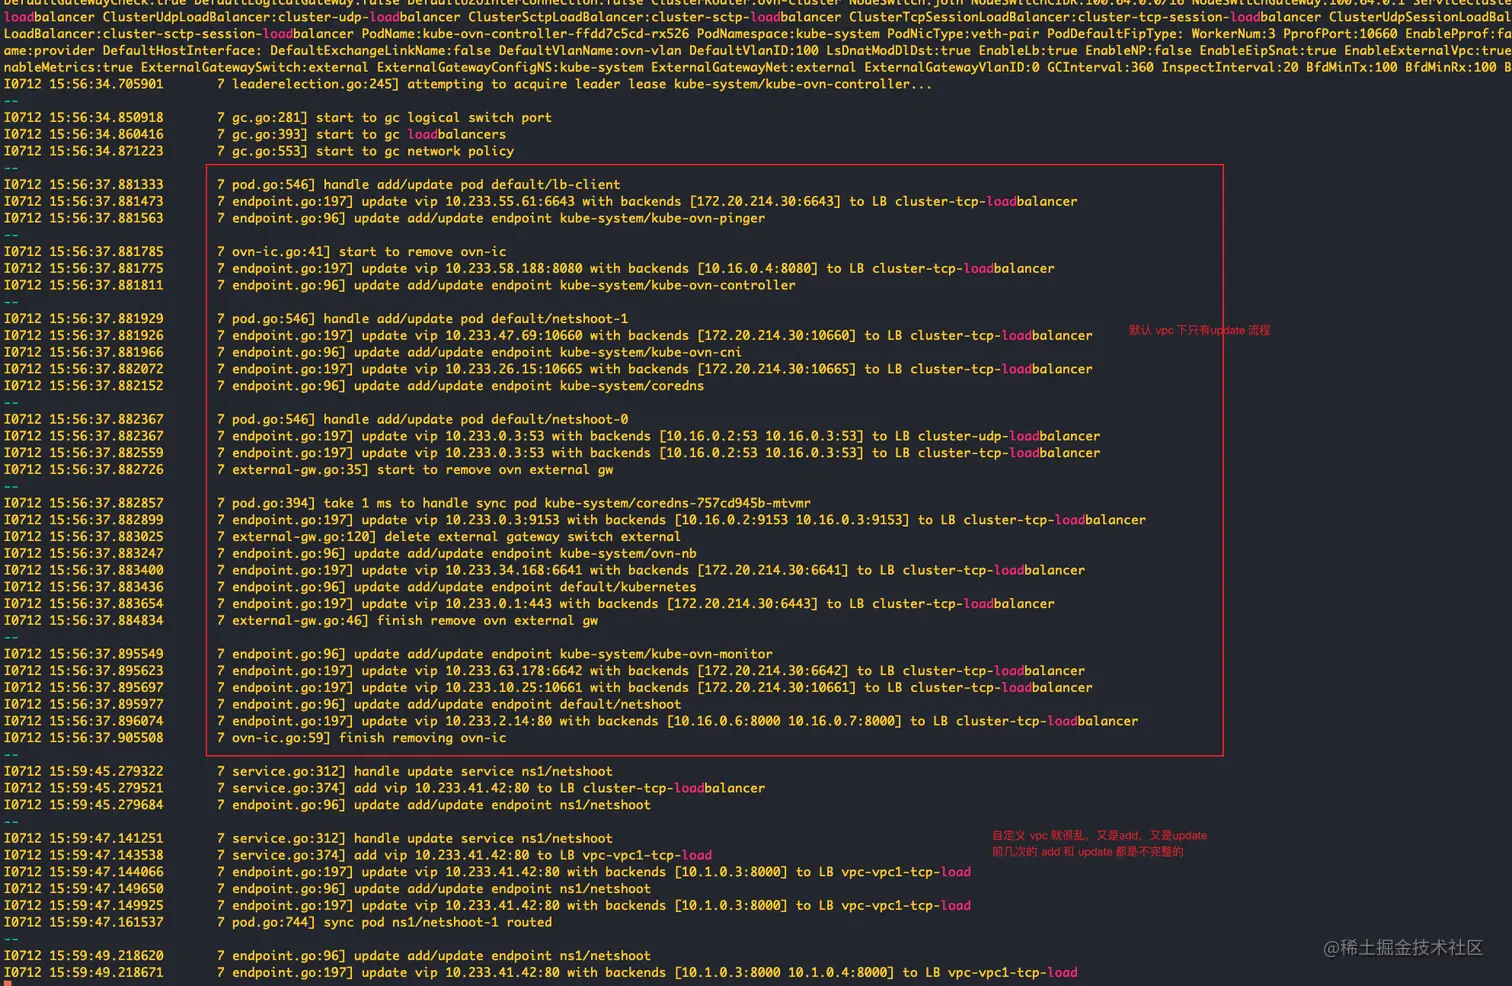The height and width of the screenshot is (986, 1512).
Task: Click the leaderelection.go:245 acquire leader lease message
Action: 467,84
